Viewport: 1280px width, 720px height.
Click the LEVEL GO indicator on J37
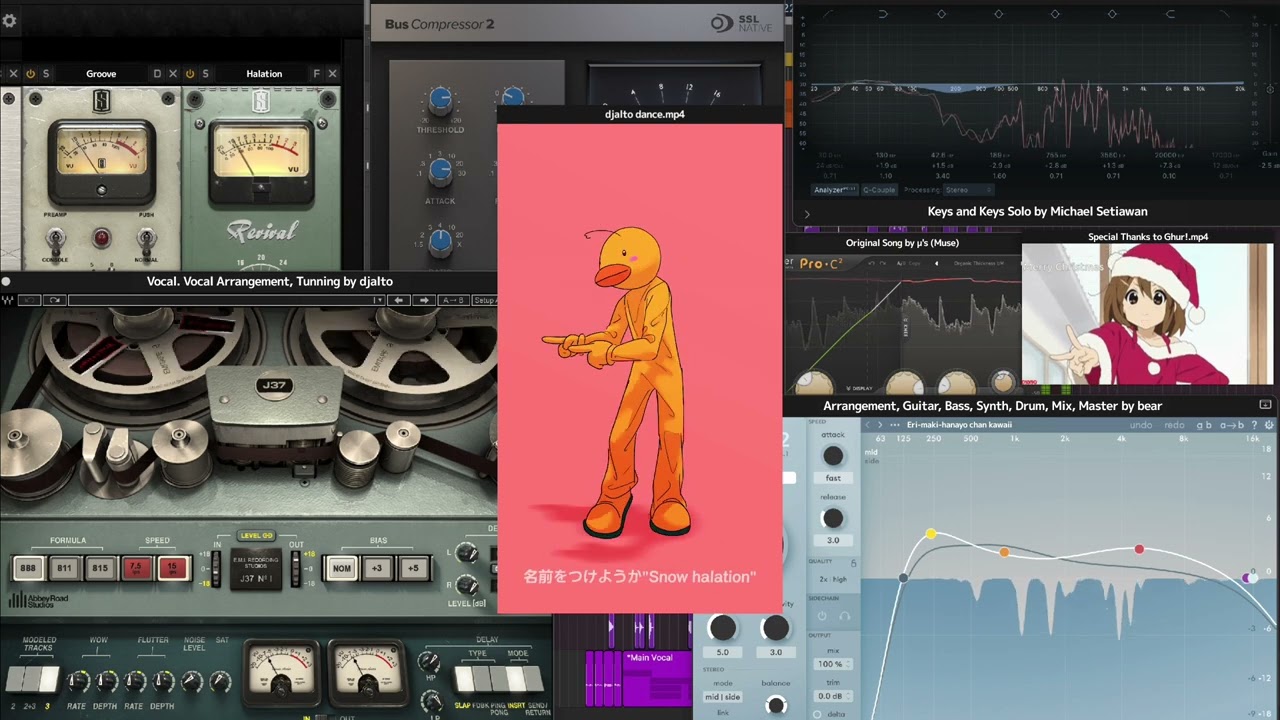pyautogui.click(x=256, y=536)
